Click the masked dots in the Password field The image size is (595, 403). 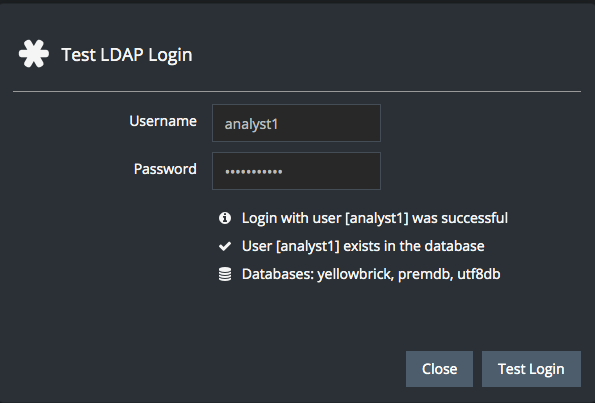coord(253,172)
